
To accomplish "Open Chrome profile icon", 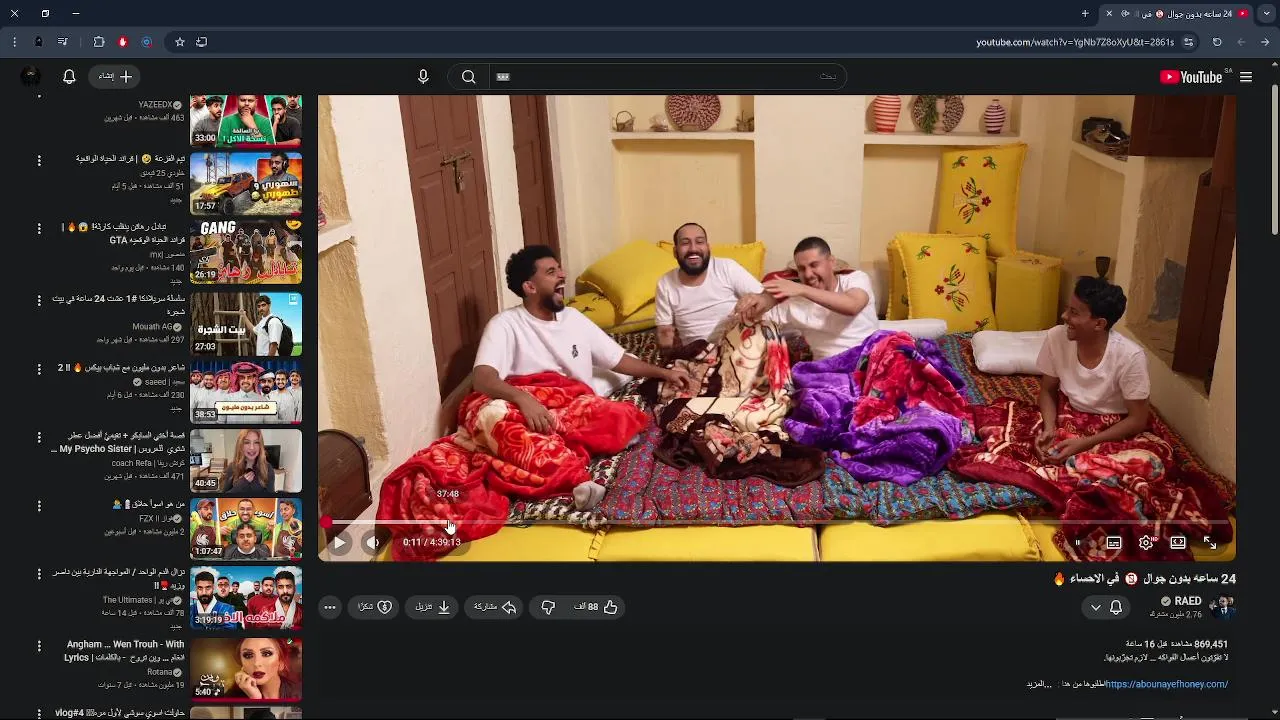I will pyautogui.click(x=38, y=42).
